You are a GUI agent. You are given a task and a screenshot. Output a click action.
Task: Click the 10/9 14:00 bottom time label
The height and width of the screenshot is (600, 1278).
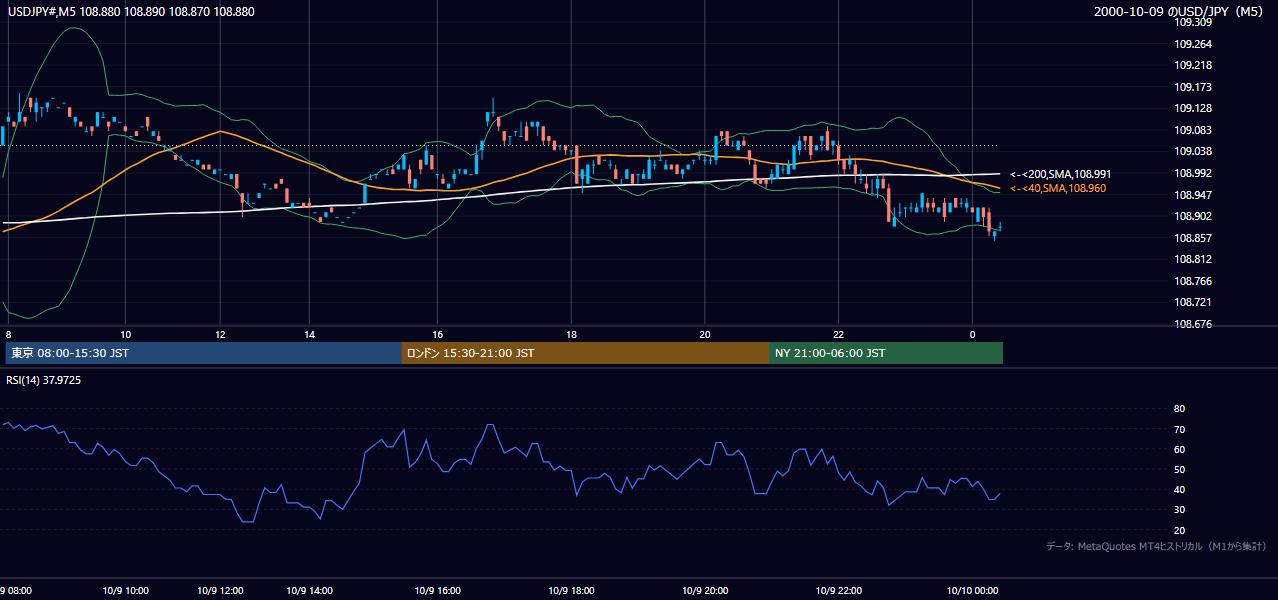[309, 590]
